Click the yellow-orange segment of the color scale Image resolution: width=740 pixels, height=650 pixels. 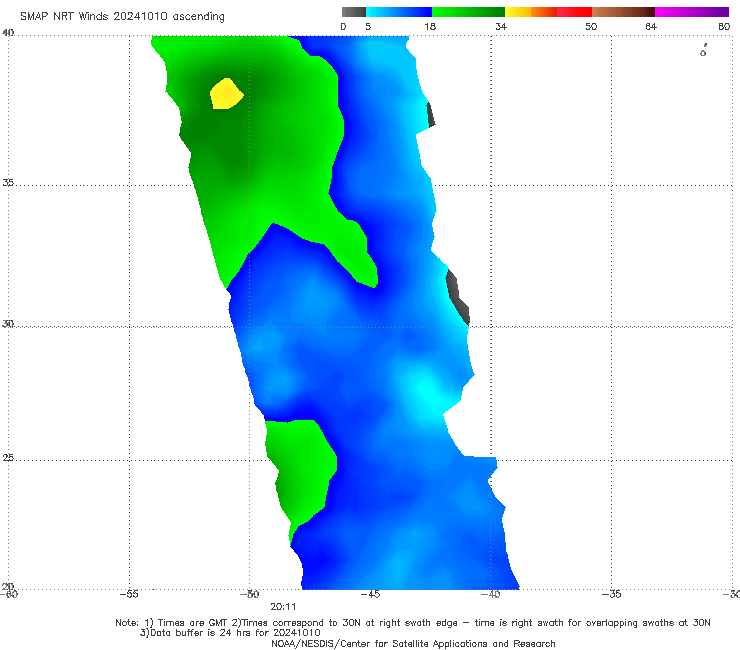[x=531, y=12]
